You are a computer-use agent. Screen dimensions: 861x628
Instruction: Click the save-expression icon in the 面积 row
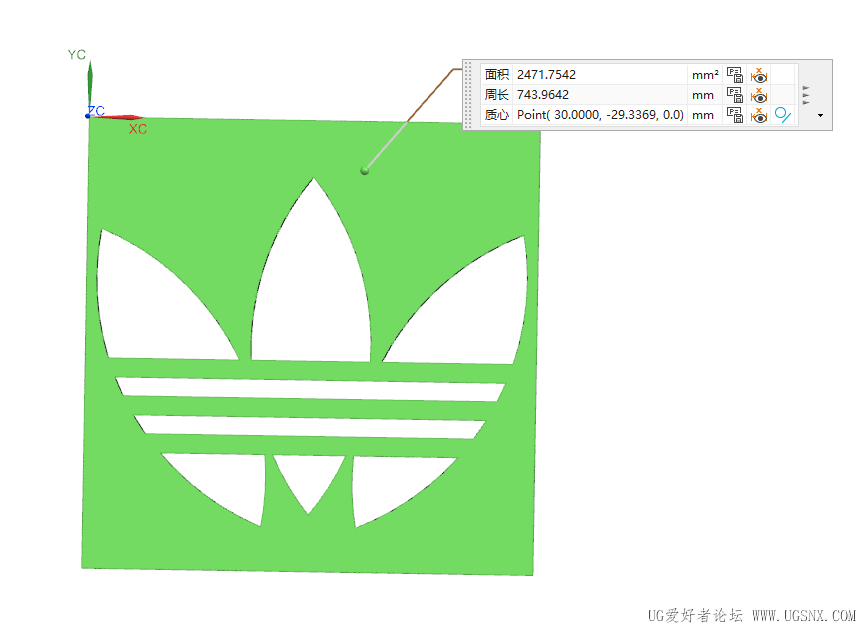click(735, 74)
